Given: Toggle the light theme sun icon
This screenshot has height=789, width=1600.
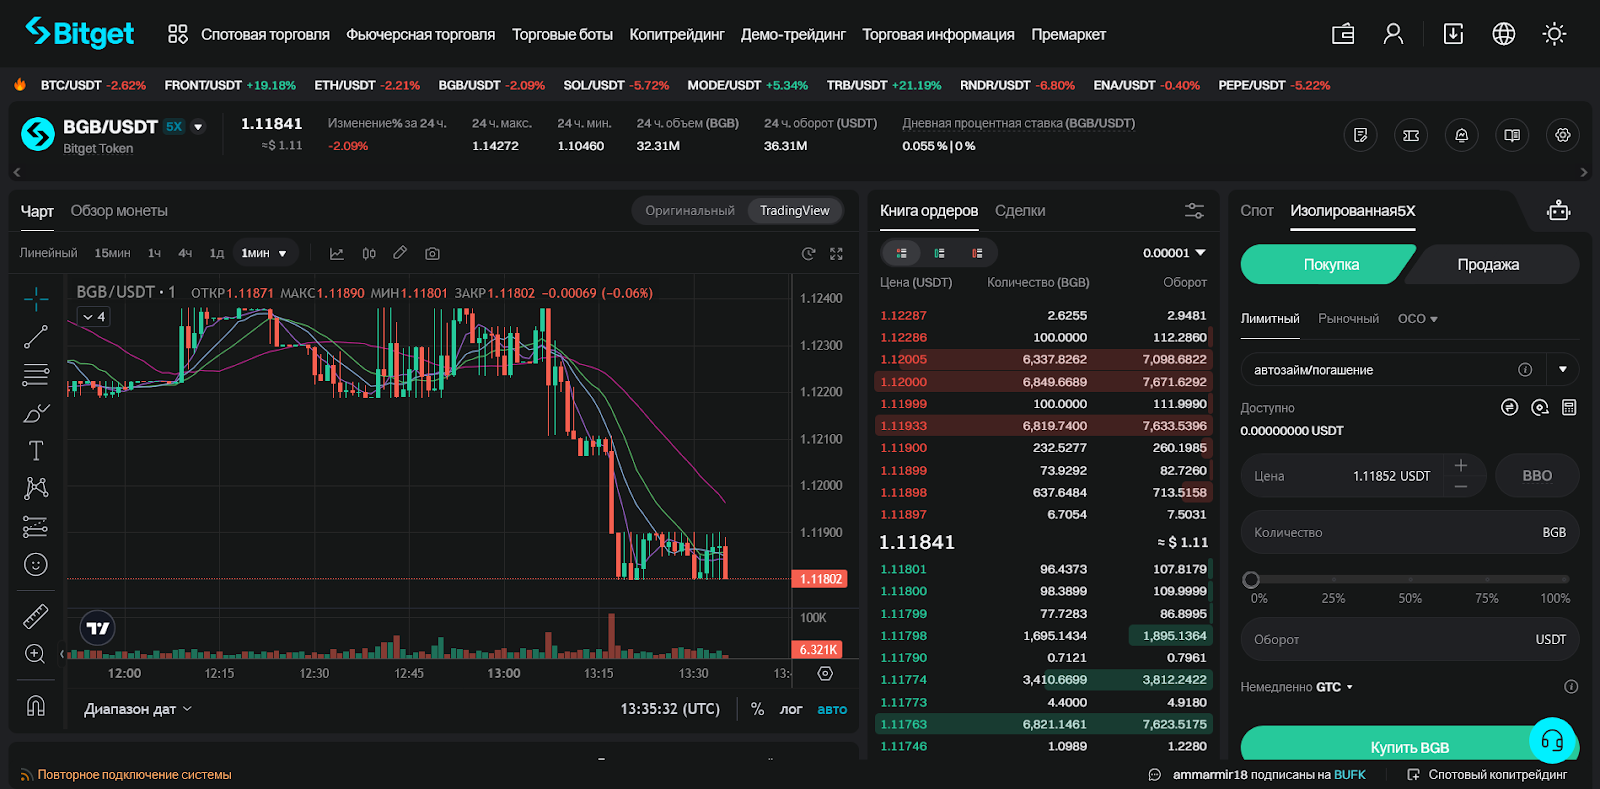Looking at the screenshot, I should tap(1554, 34).
